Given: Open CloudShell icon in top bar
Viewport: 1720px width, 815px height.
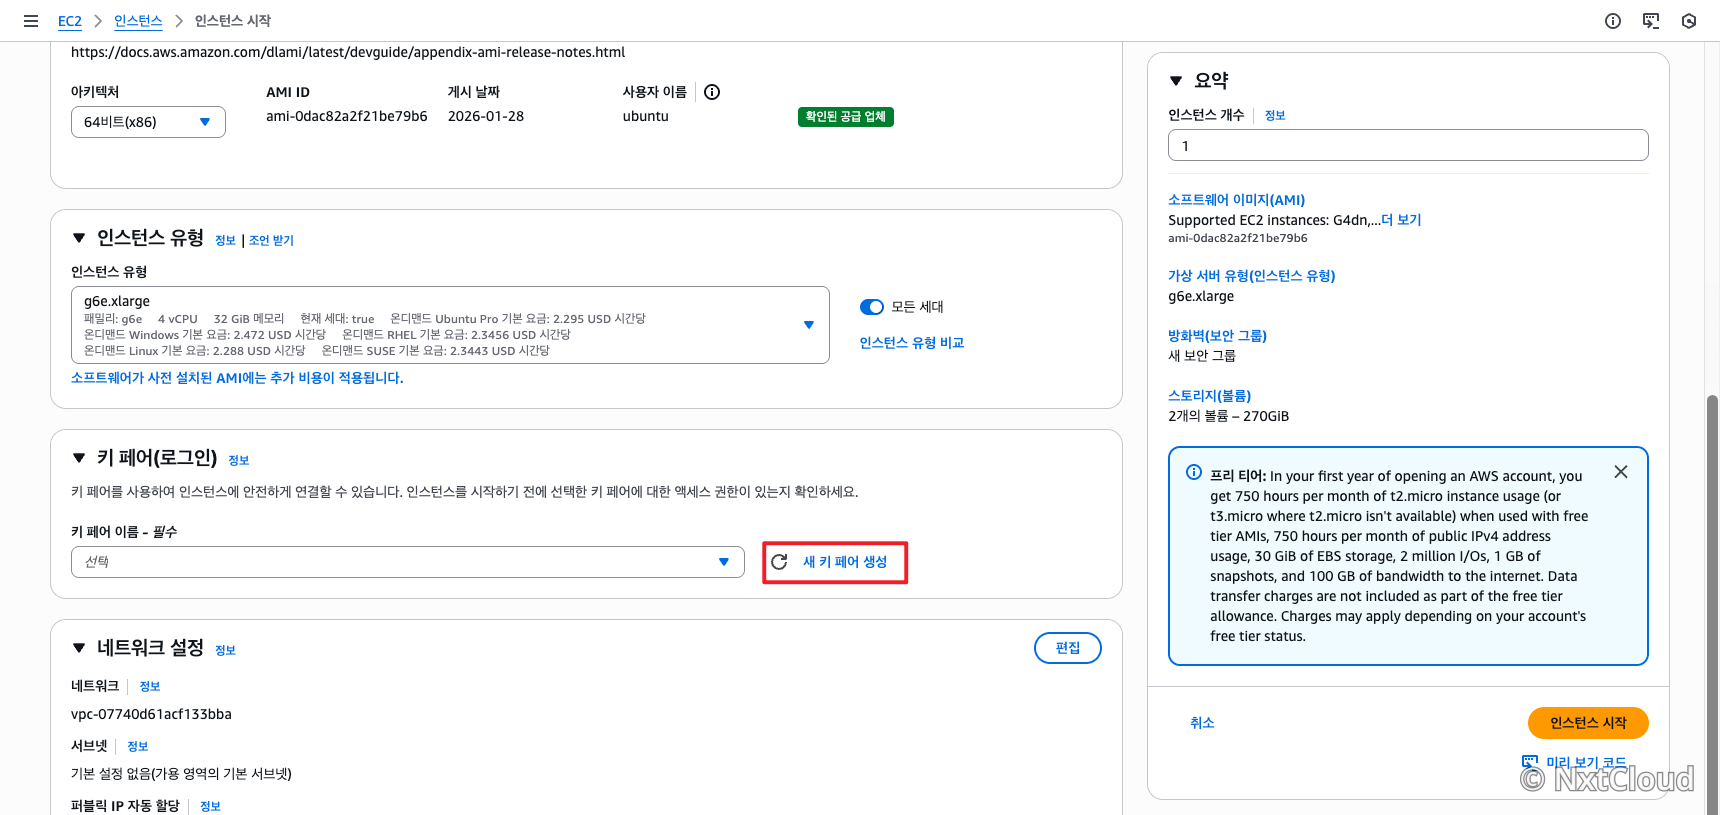Looking at the screenshot, I should (1651, 21).
